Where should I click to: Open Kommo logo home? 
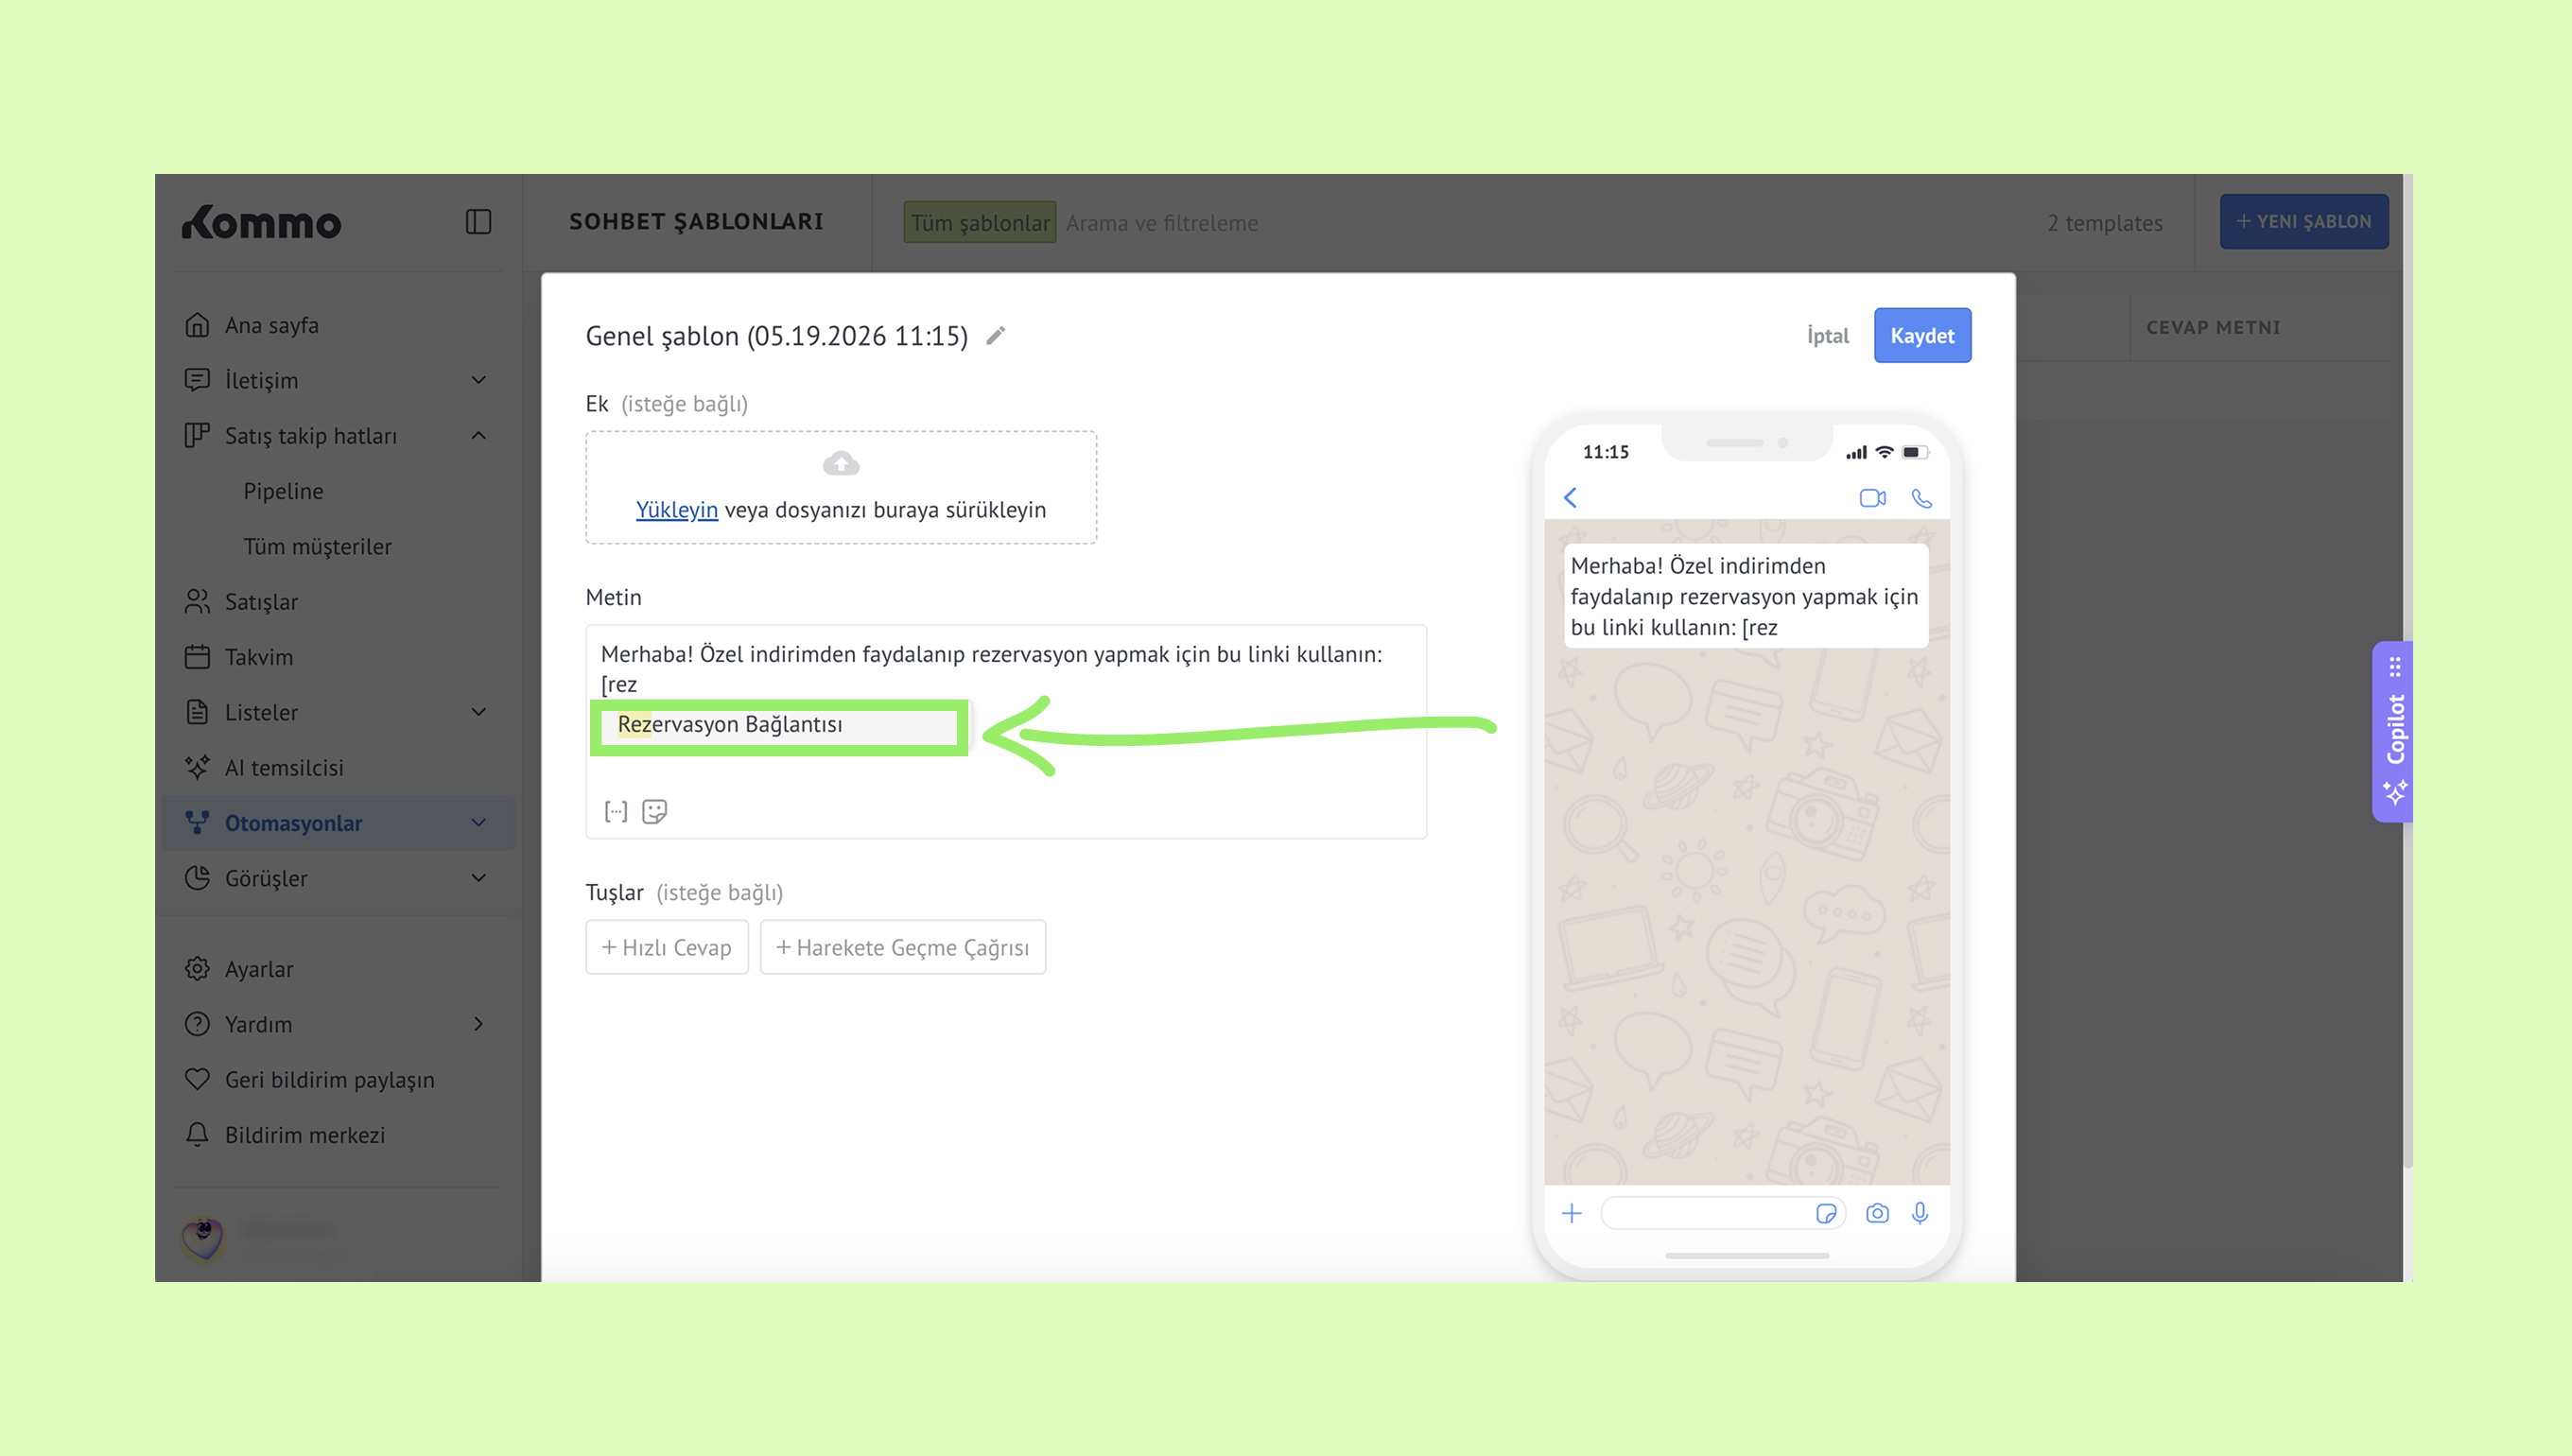(262, 222)
